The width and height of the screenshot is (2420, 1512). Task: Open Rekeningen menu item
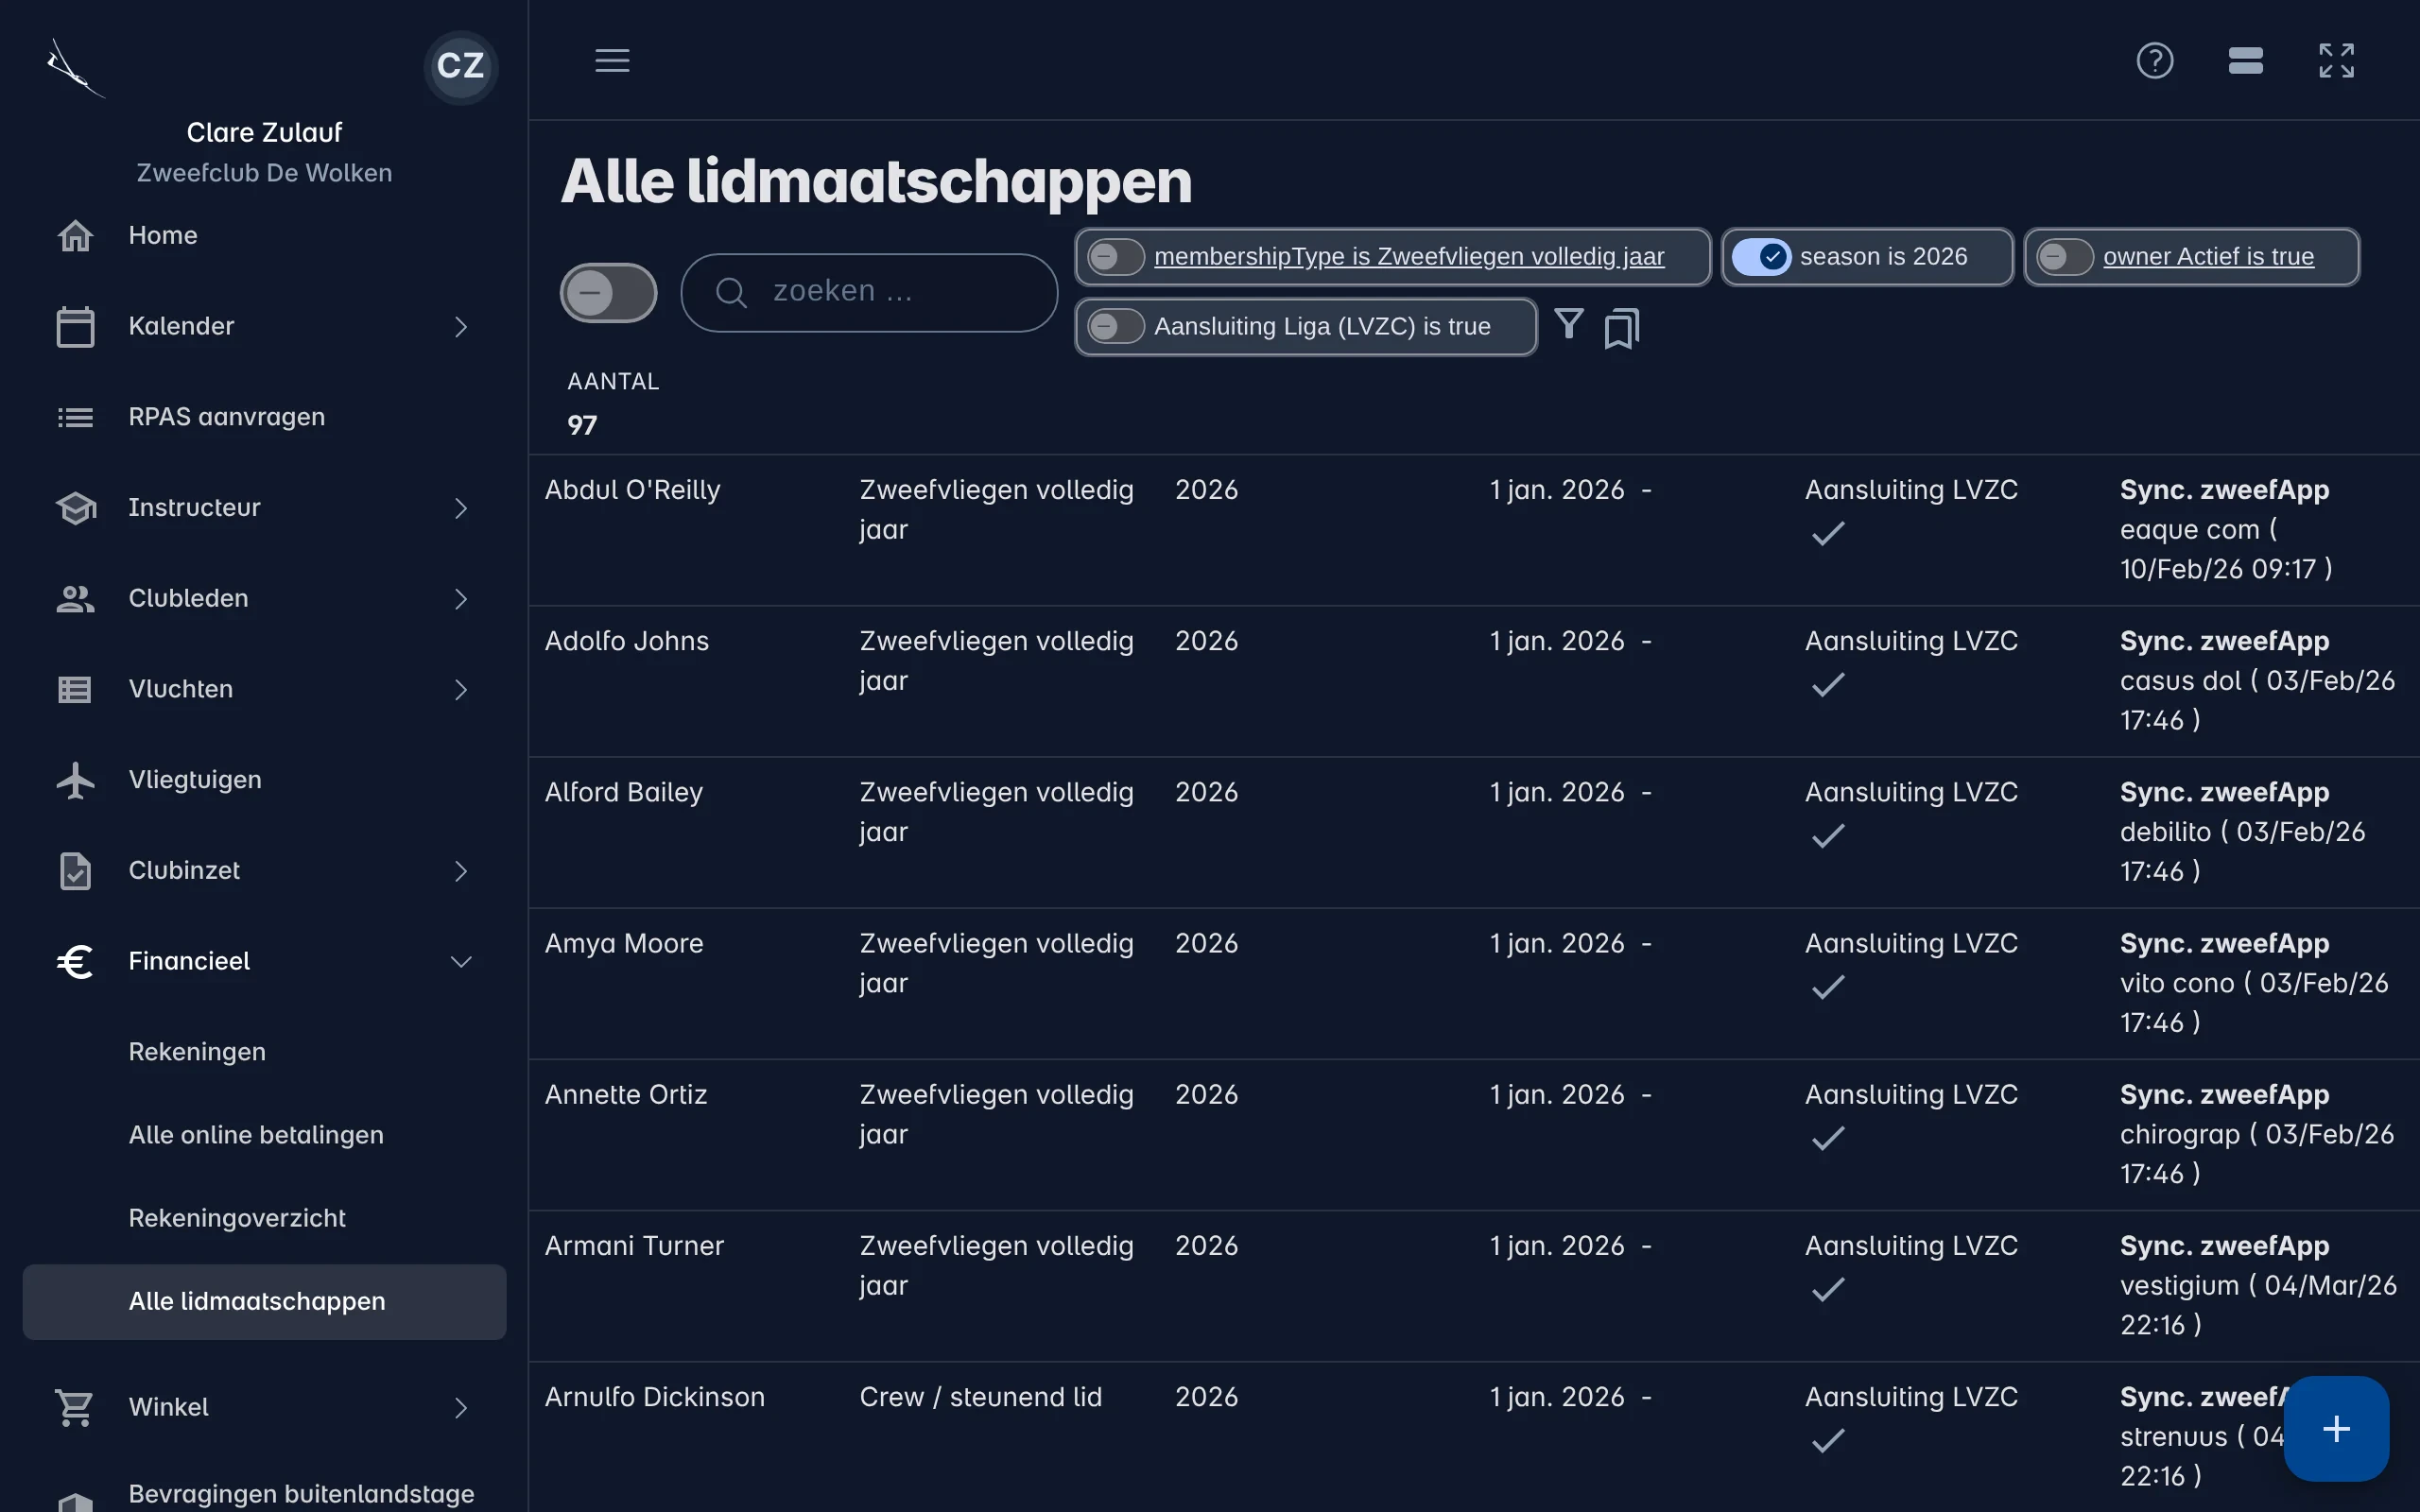coord(264,1052)
